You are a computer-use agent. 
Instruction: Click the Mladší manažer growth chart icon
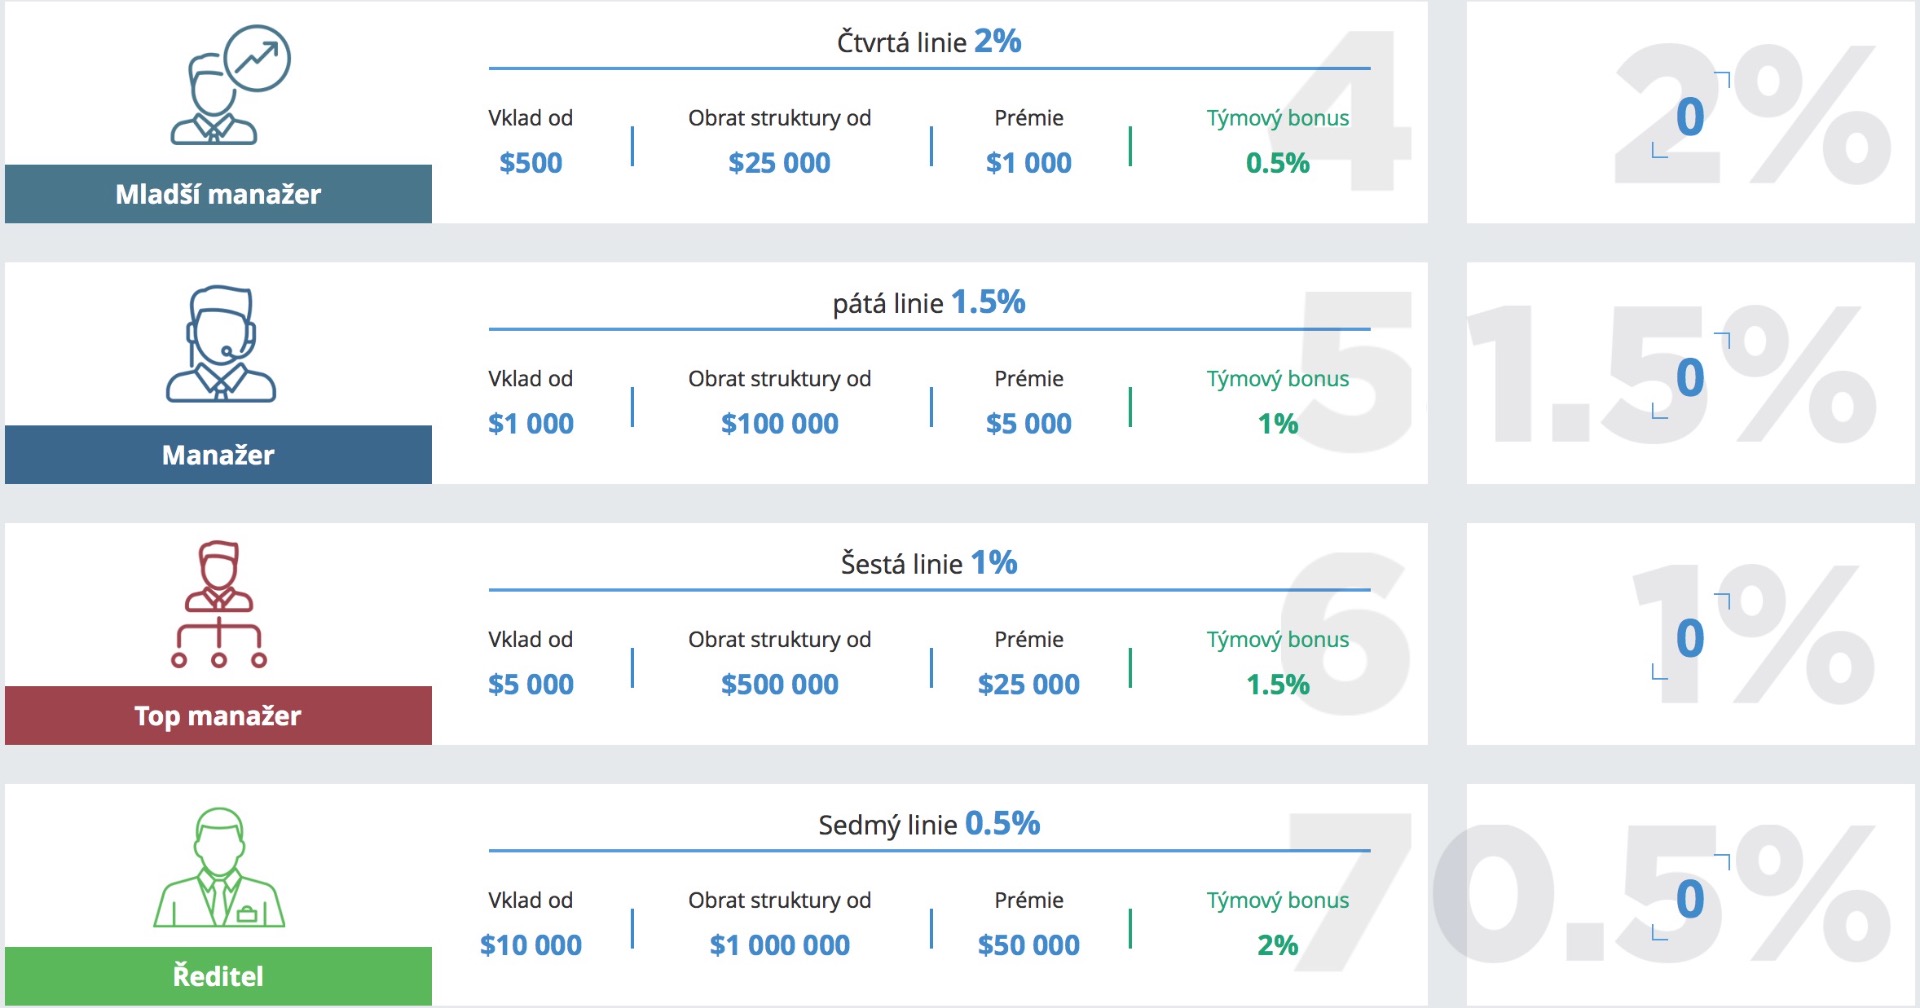point(230,86)
